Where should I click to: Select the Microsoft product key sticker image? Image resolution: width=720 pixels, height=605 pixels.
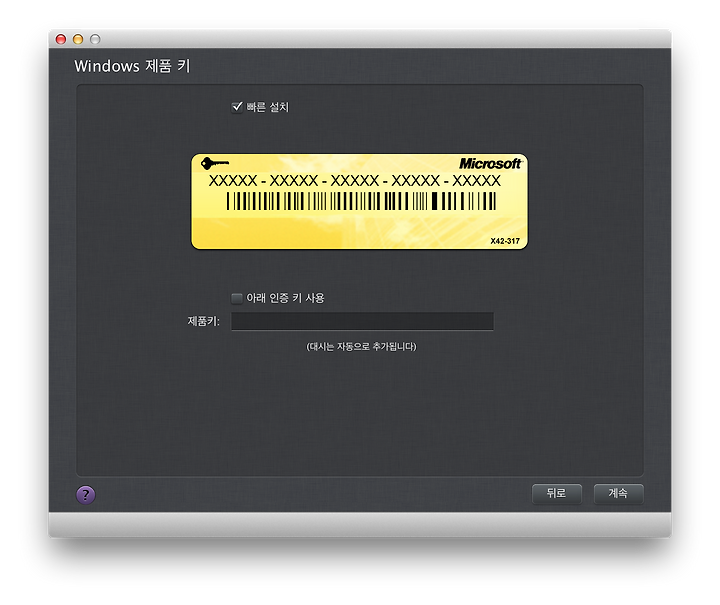pos(360,202)
